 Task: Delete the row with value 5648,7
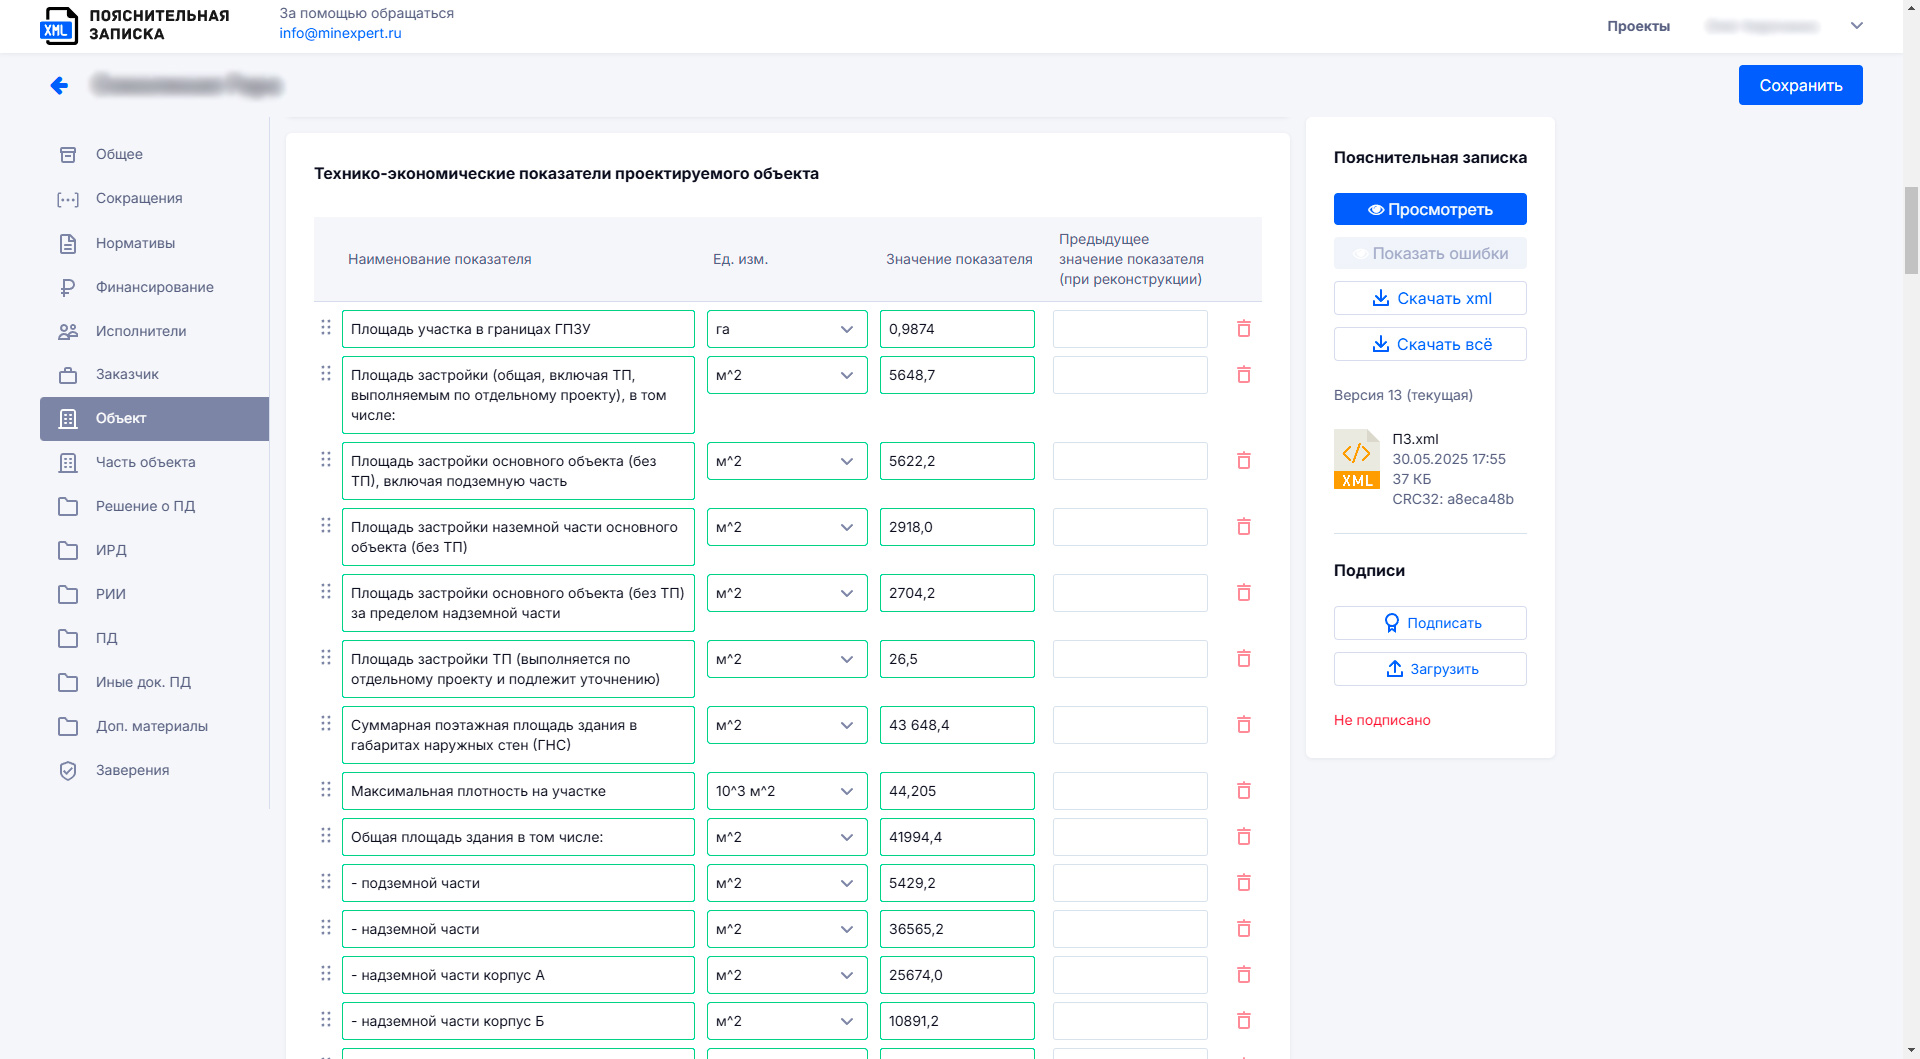pyautogui.click(x=1244, y=375)
